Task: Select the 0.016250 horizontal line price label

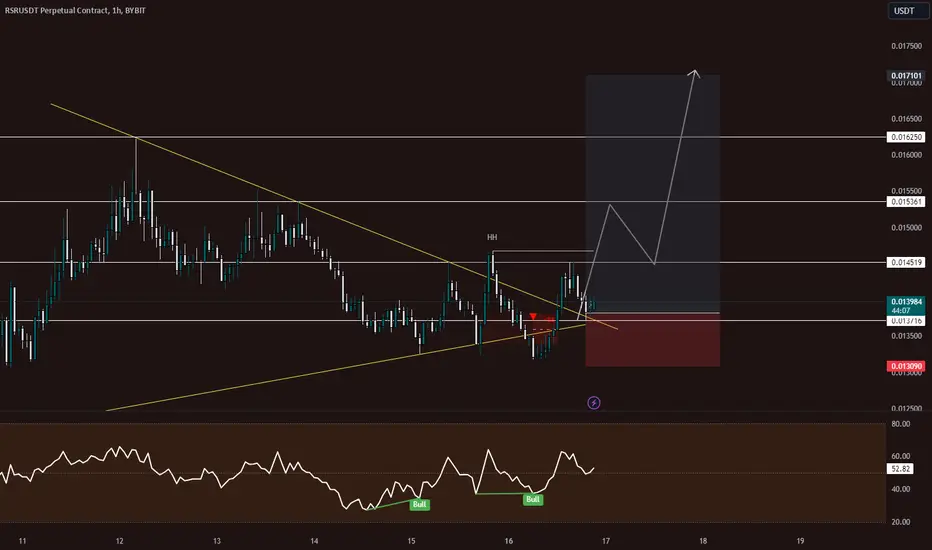Action: (x=906, y=137)
